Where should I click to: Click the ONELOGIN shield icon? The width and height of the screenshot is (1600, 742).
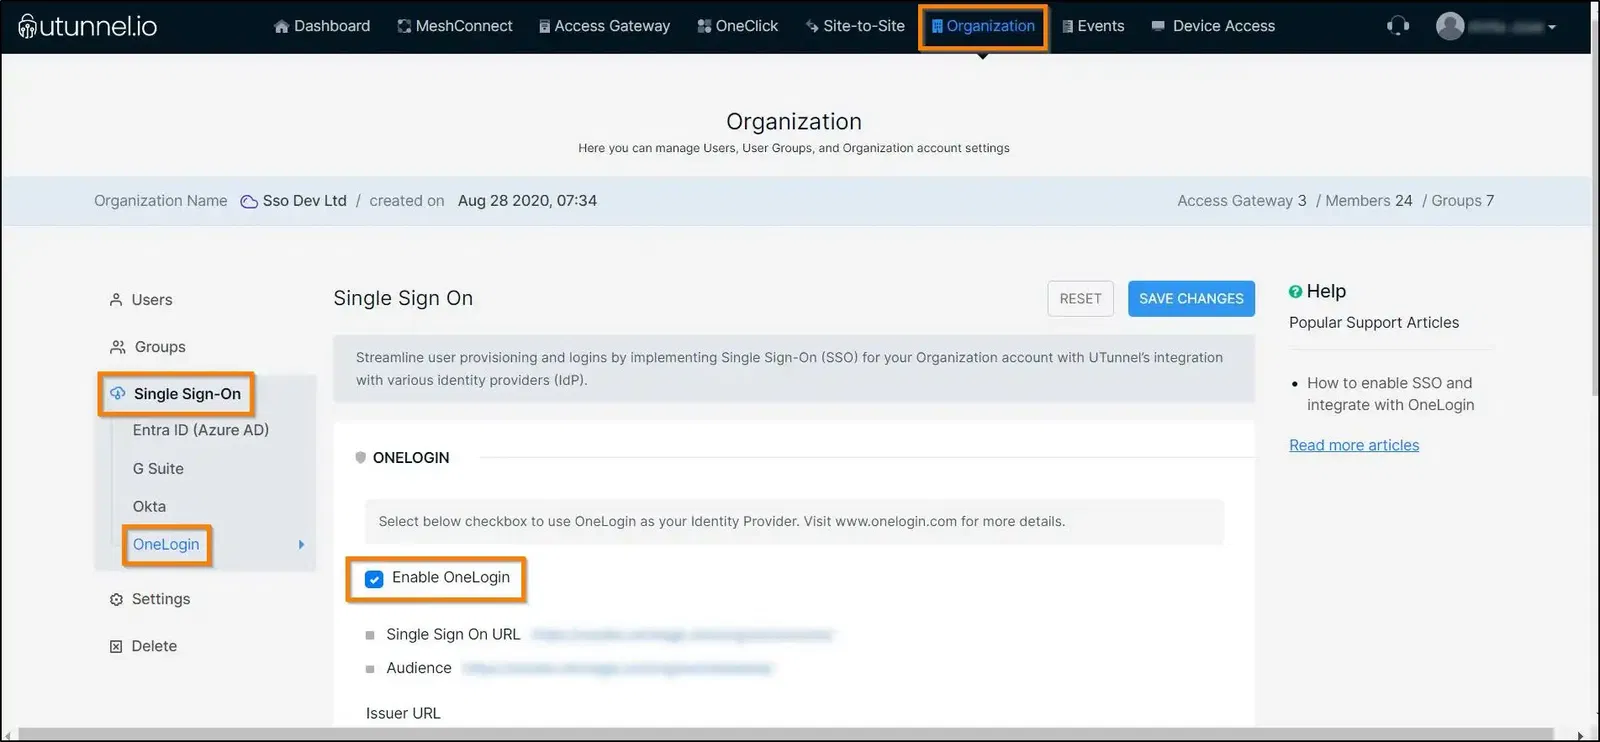361,457
